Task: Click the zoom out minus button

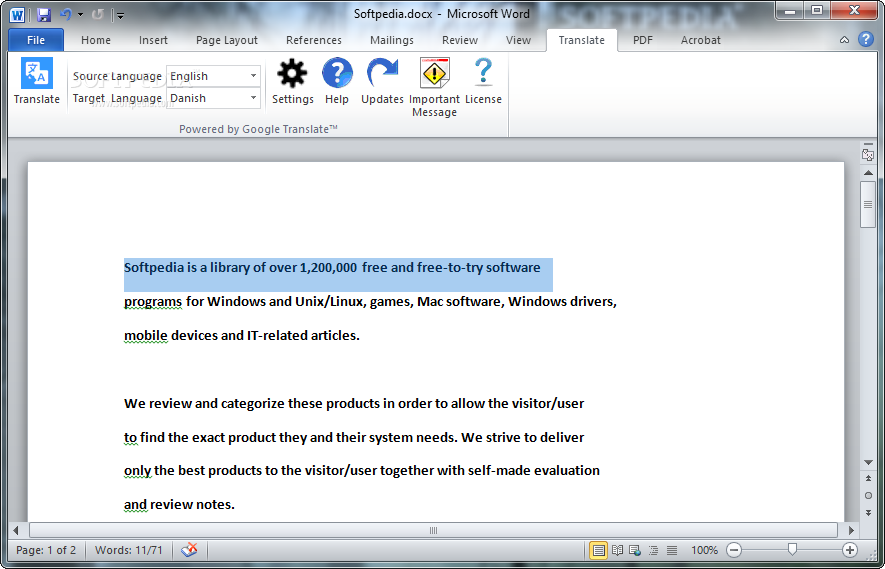Action: pos(734,550)
